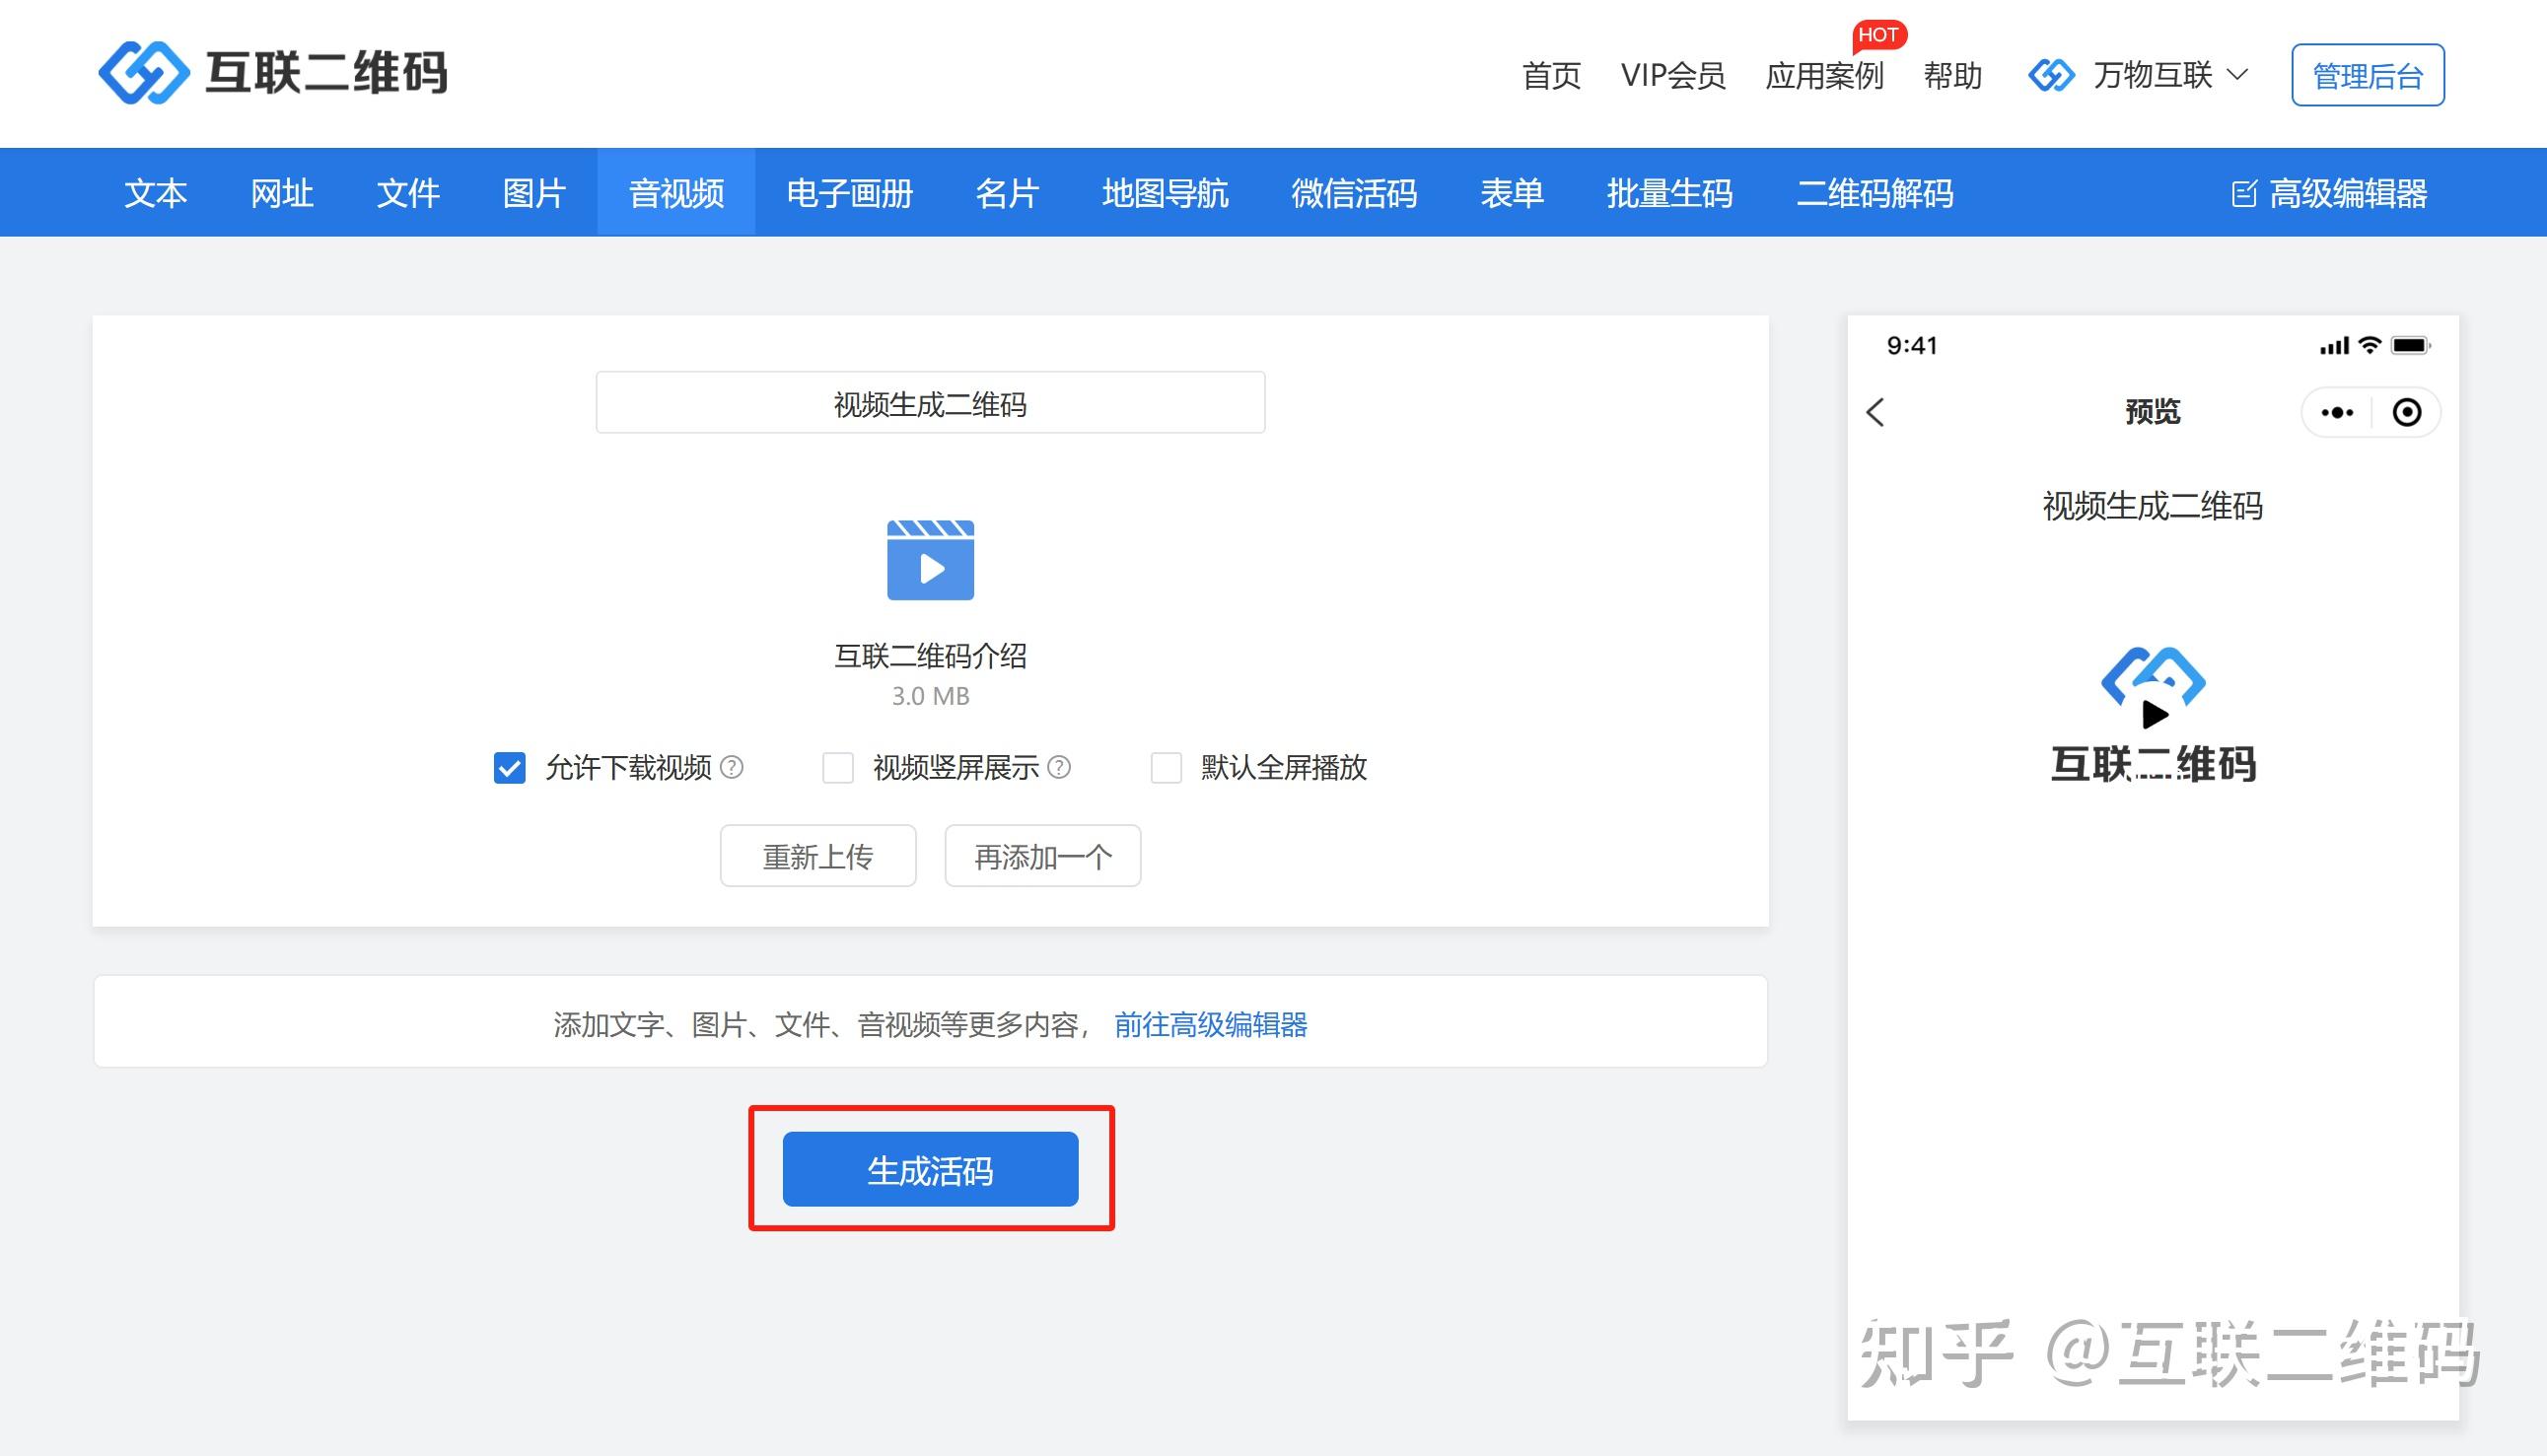Play the video in the preview pane

click(x=2155, y=714)
